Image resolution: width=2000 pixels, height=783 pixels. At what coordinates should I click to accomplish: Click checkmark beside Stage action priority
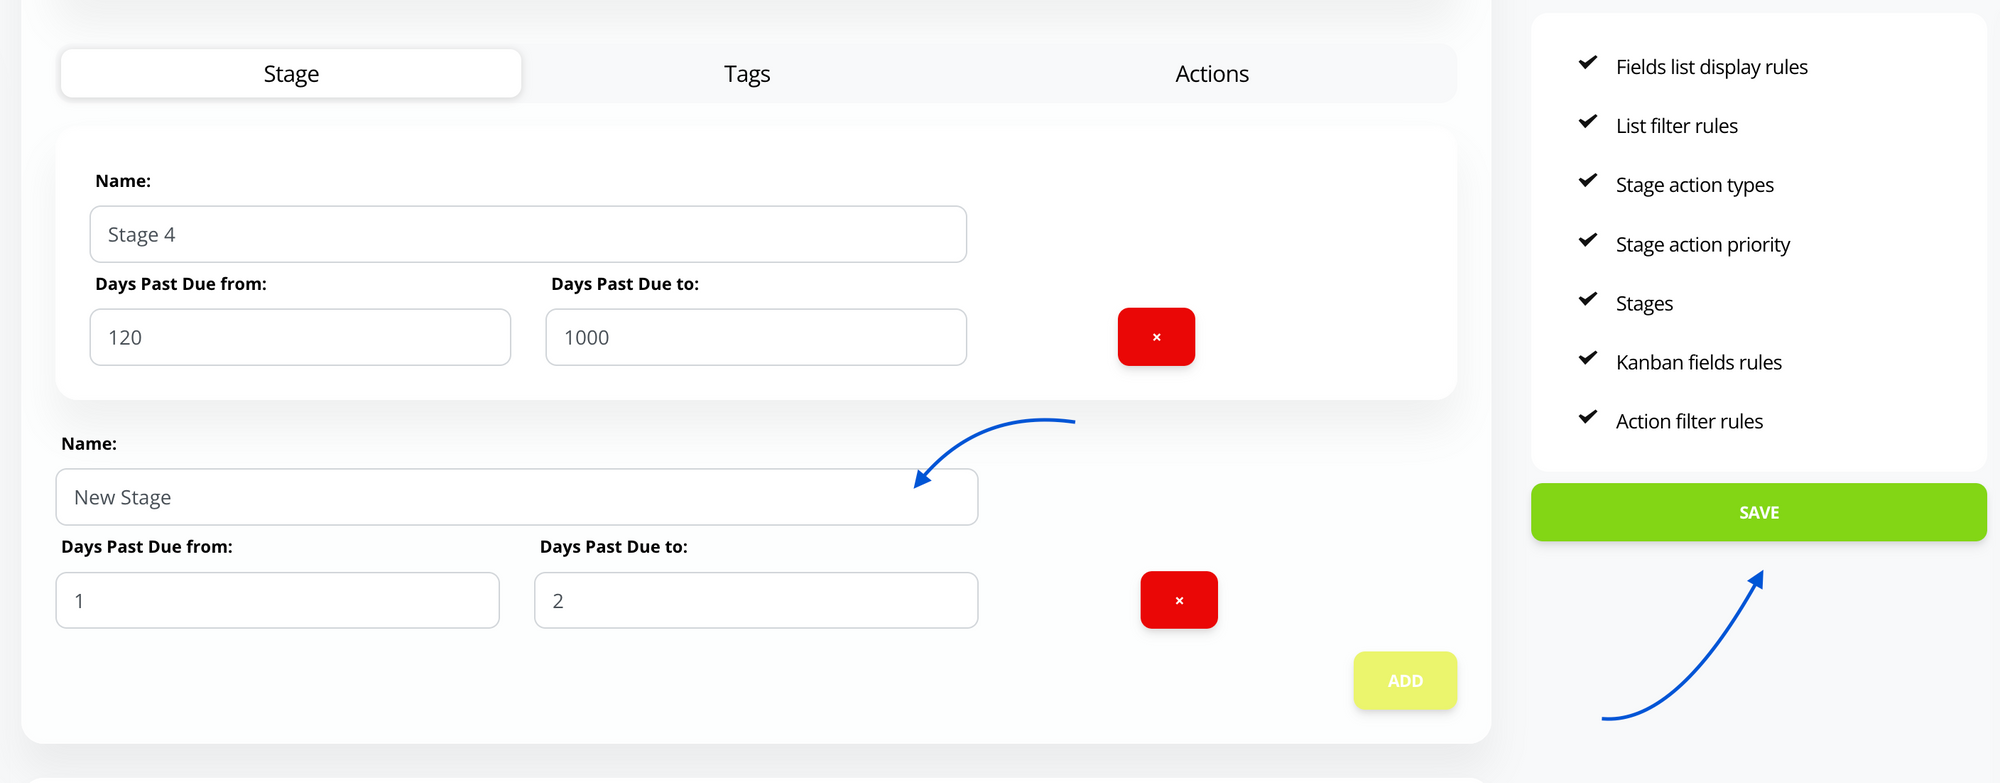[1588, 240]
